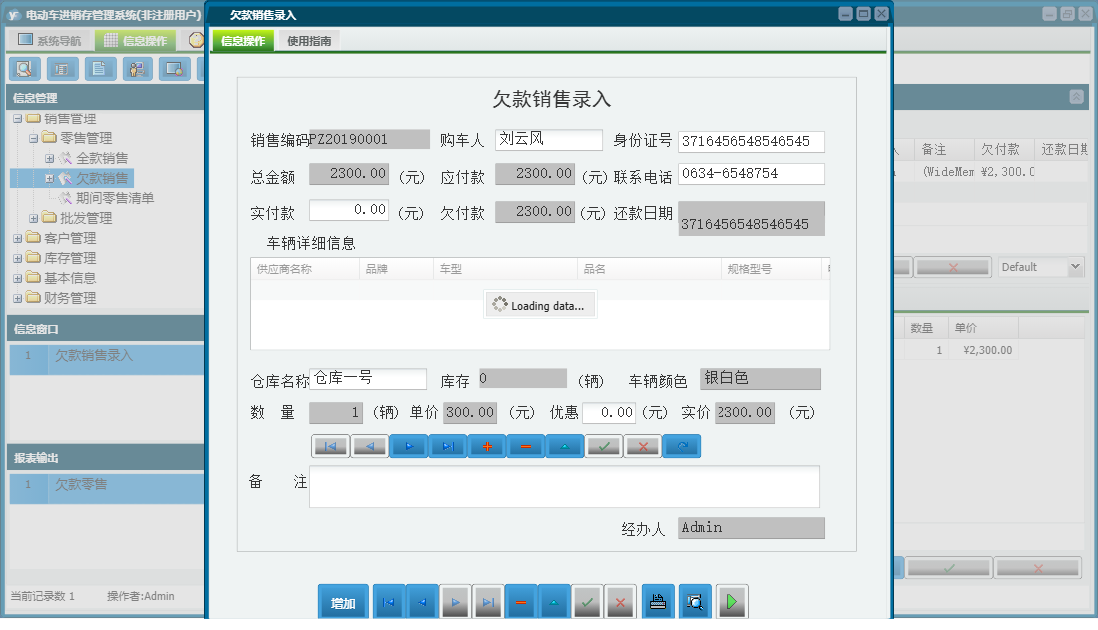Image resolution: width=1098 pixels, height=630 pixels.
Task: Click the red minus delete-record icon
Action: click(x=525, y=446)
